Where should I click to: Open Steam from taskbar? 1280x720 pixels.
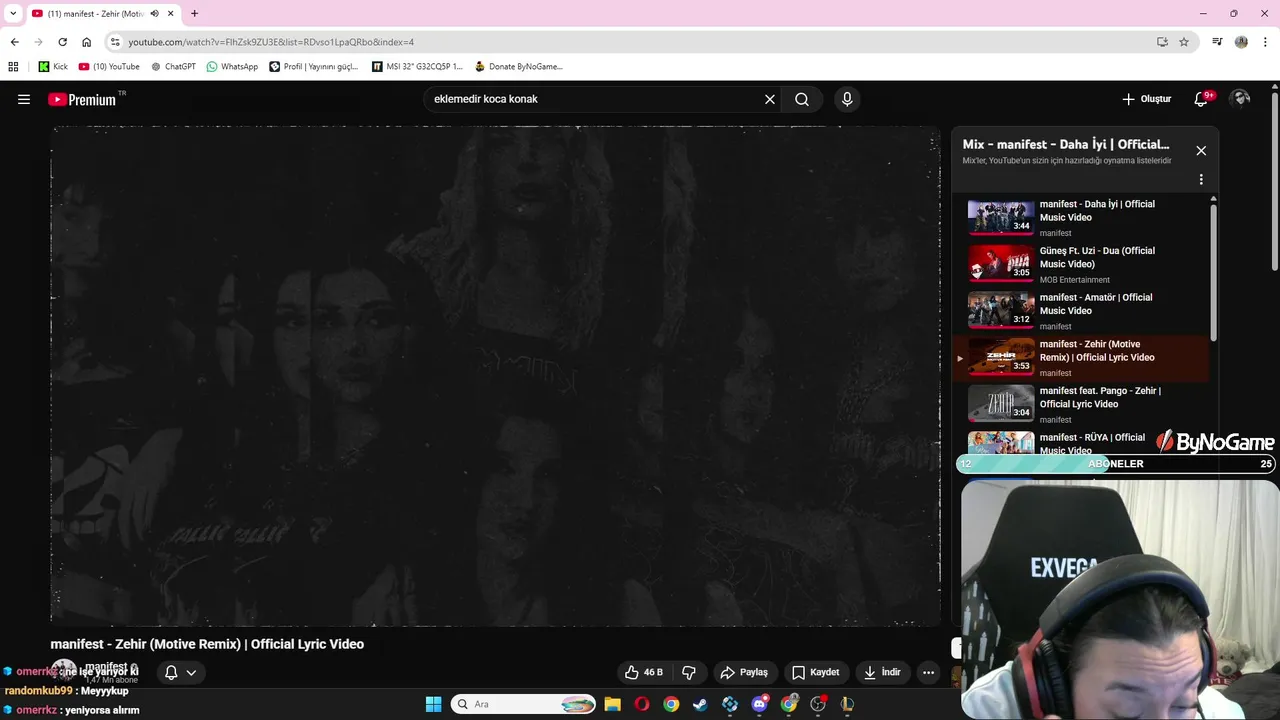coord(700,704)
